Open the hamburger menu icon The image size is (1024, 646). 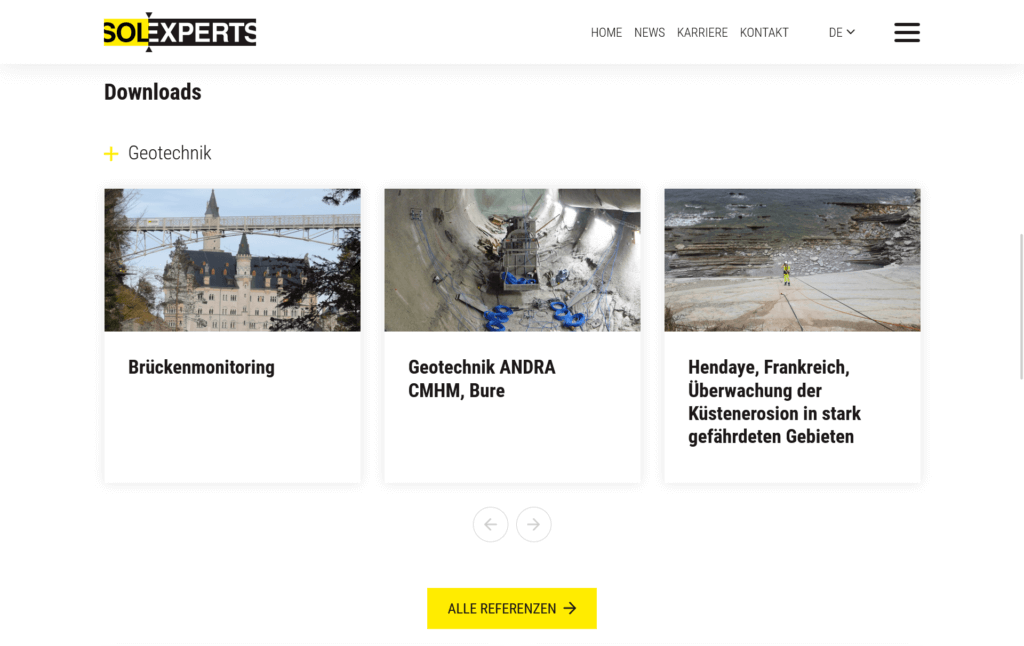tap(906, 32)
